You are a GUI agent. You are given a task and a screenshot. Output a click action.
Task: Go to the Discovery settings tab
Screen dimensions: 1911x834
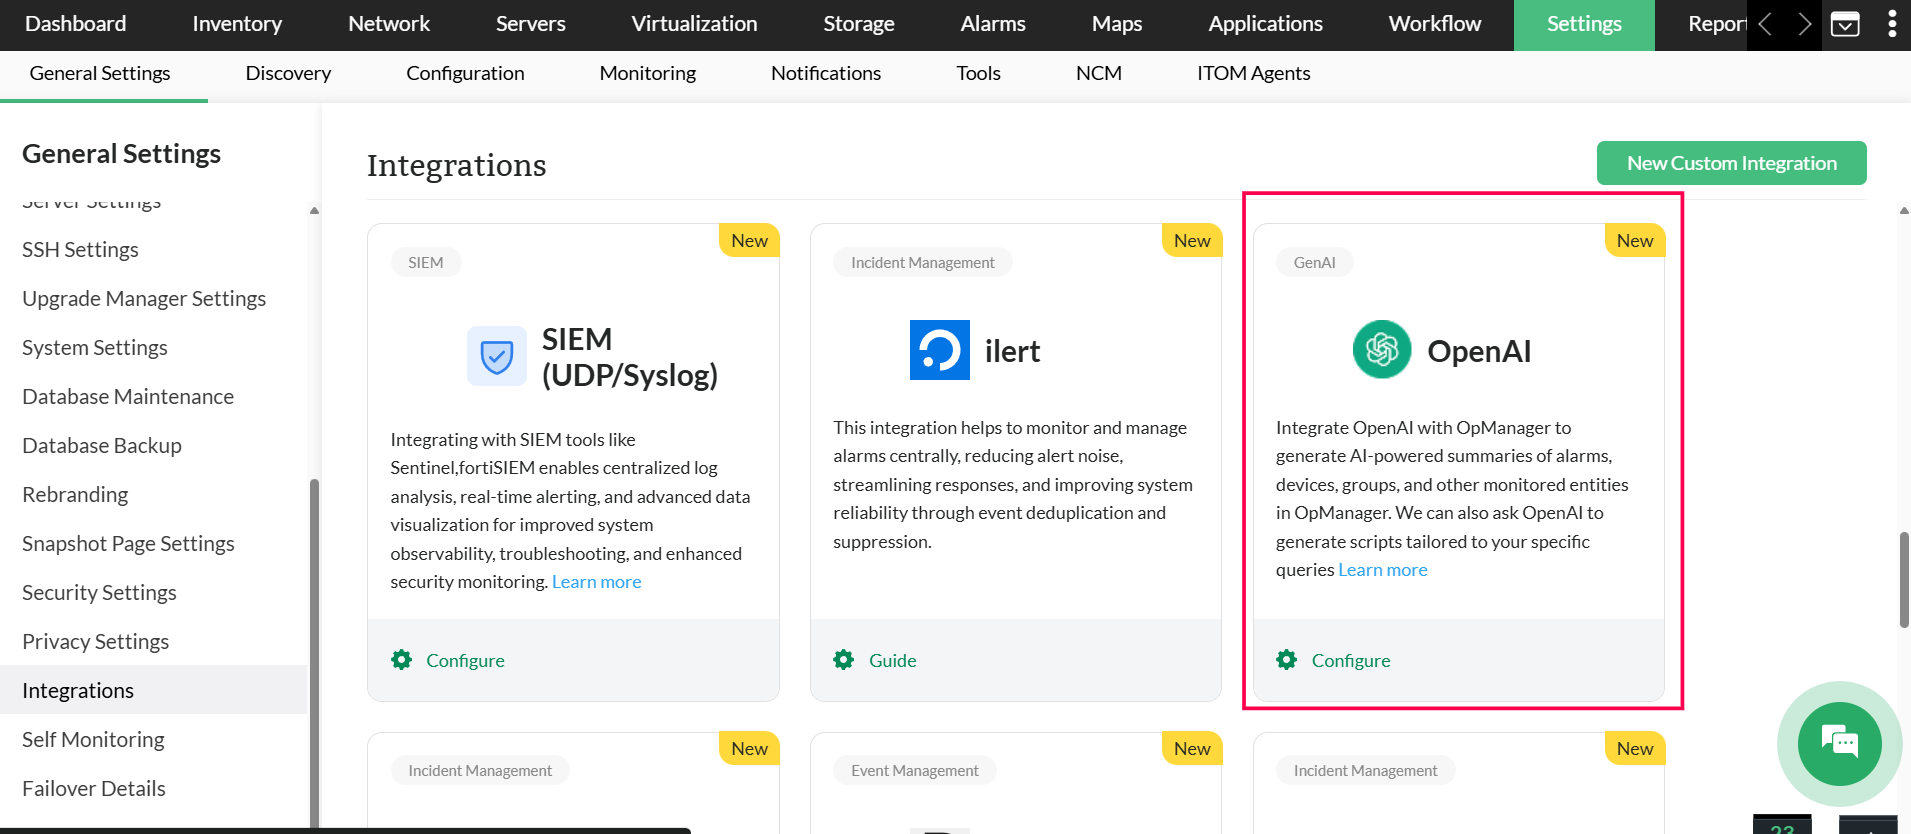pyautogui.click(x=288, y=73)
